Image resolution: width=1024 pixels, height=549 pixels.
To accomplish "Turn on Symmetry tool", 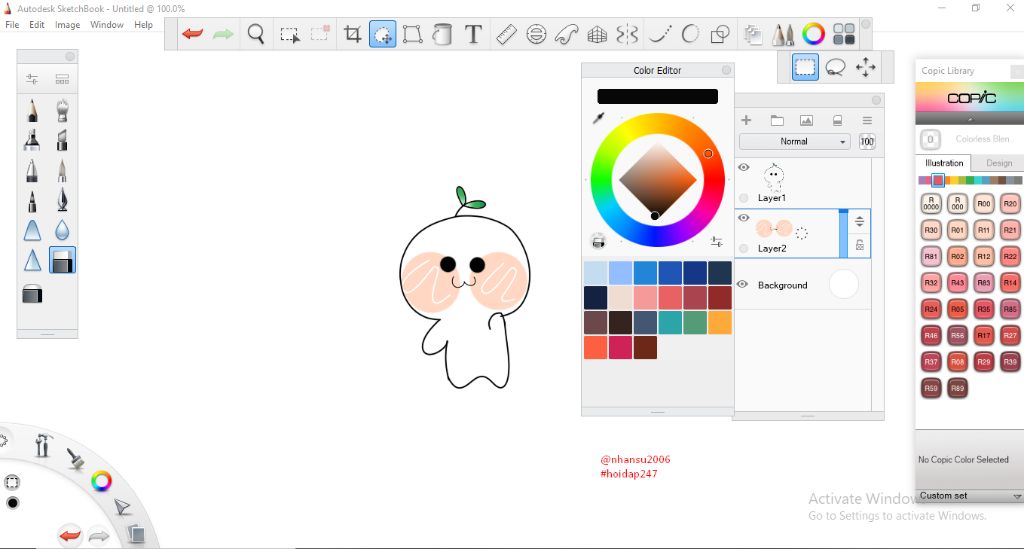I will tap(627, 34).
